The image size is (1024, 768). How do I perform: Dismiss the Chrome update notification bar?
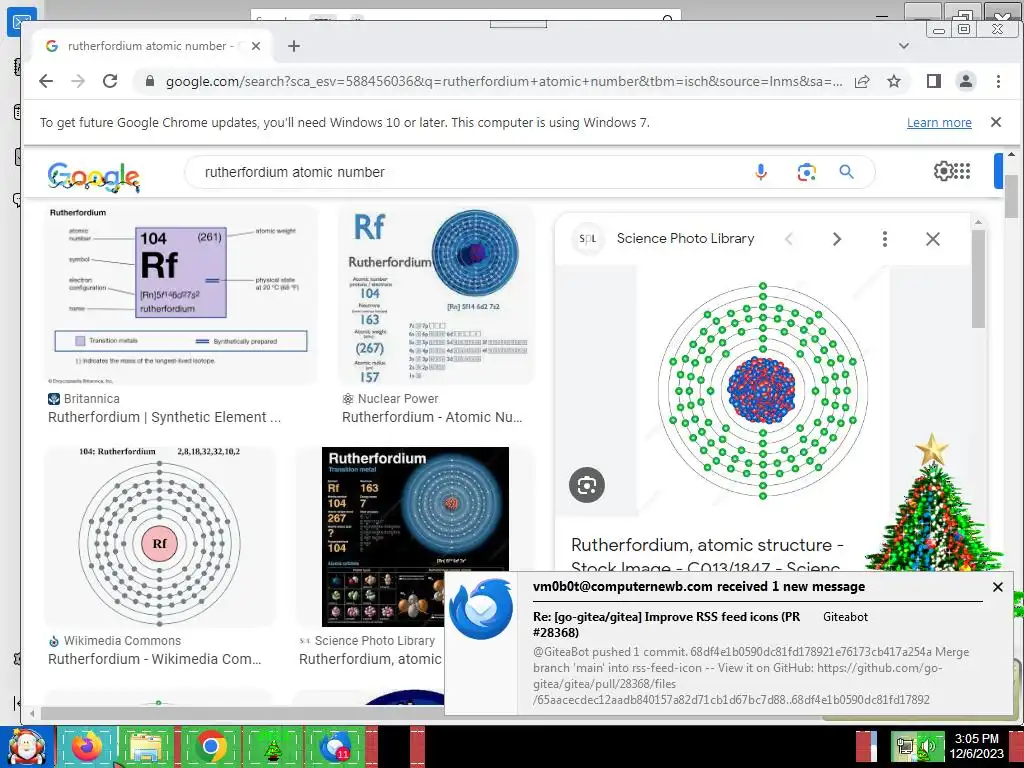[x=996, y=122]
